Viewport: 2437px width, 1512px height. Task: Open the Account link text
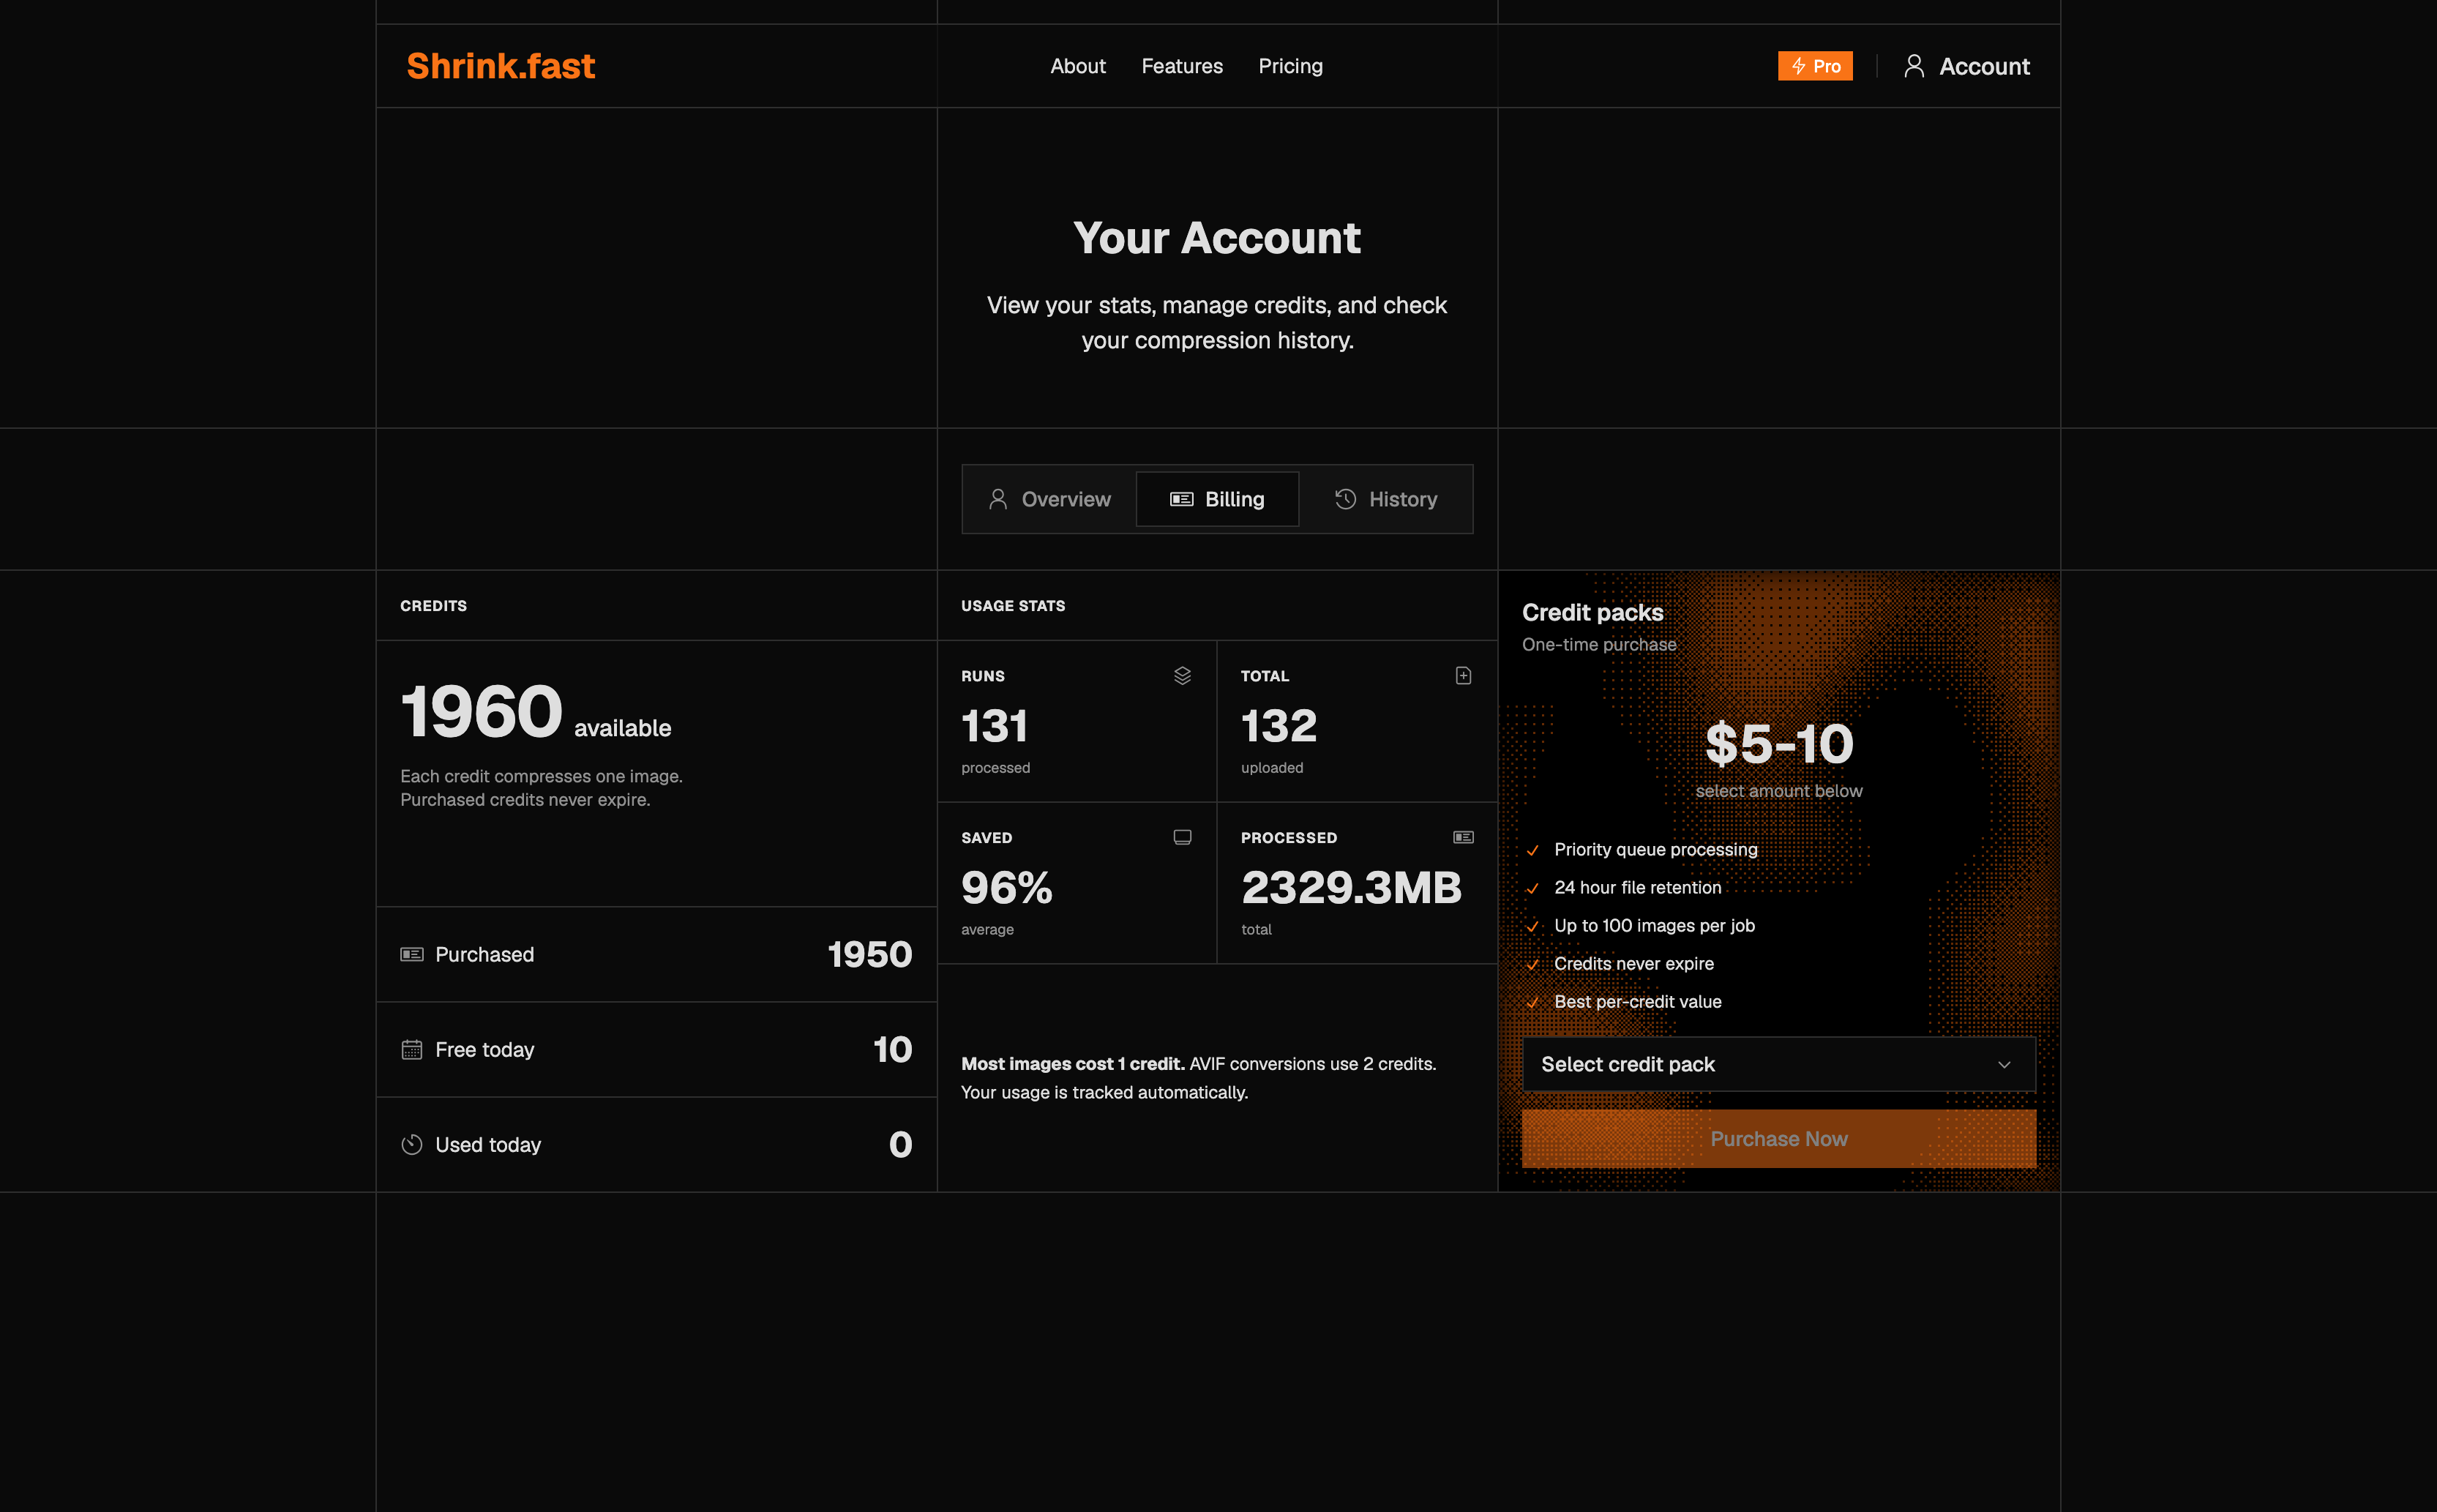pos(1984,66)
